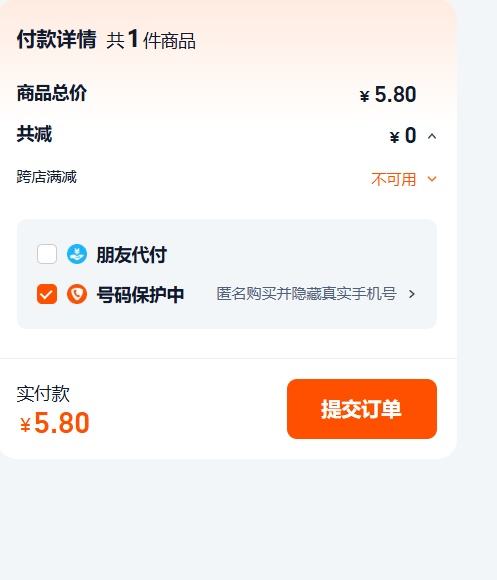Click the 付款详情 heading
The width and height of the screenshot is (497, 580).
click(57, 39)
